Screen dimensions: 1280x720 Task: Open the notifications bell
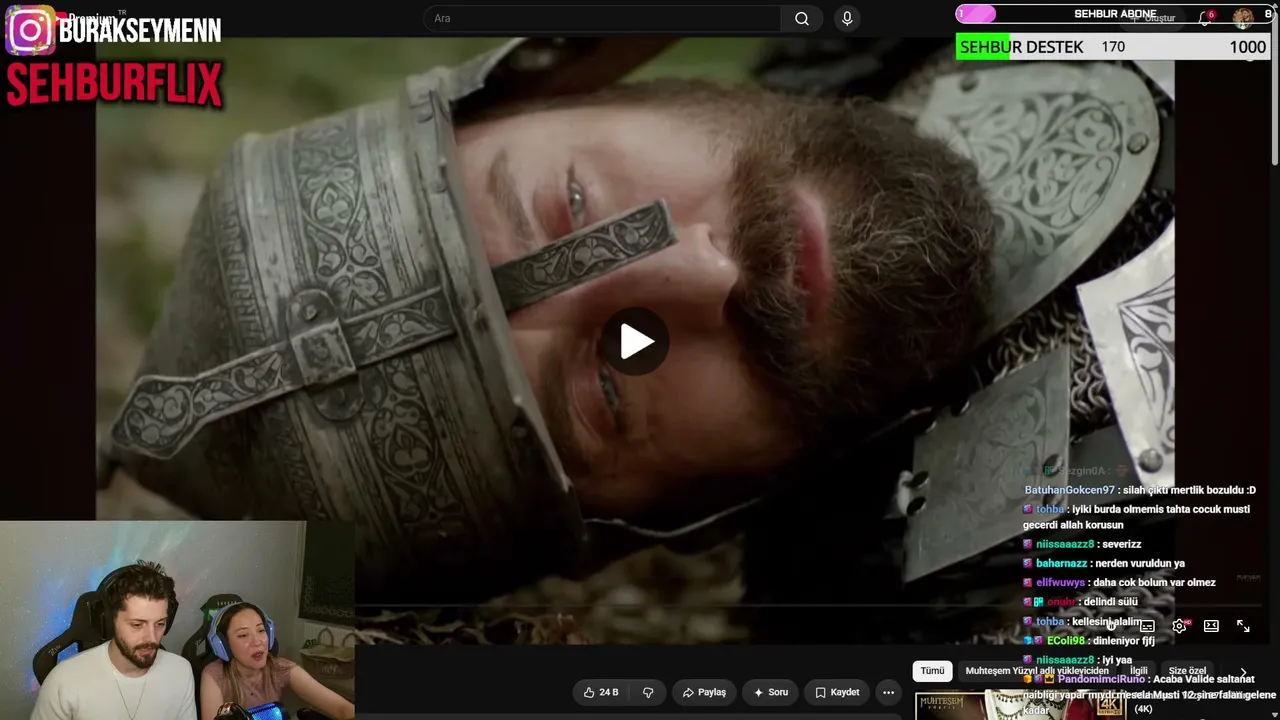[x=1206, y=18]
